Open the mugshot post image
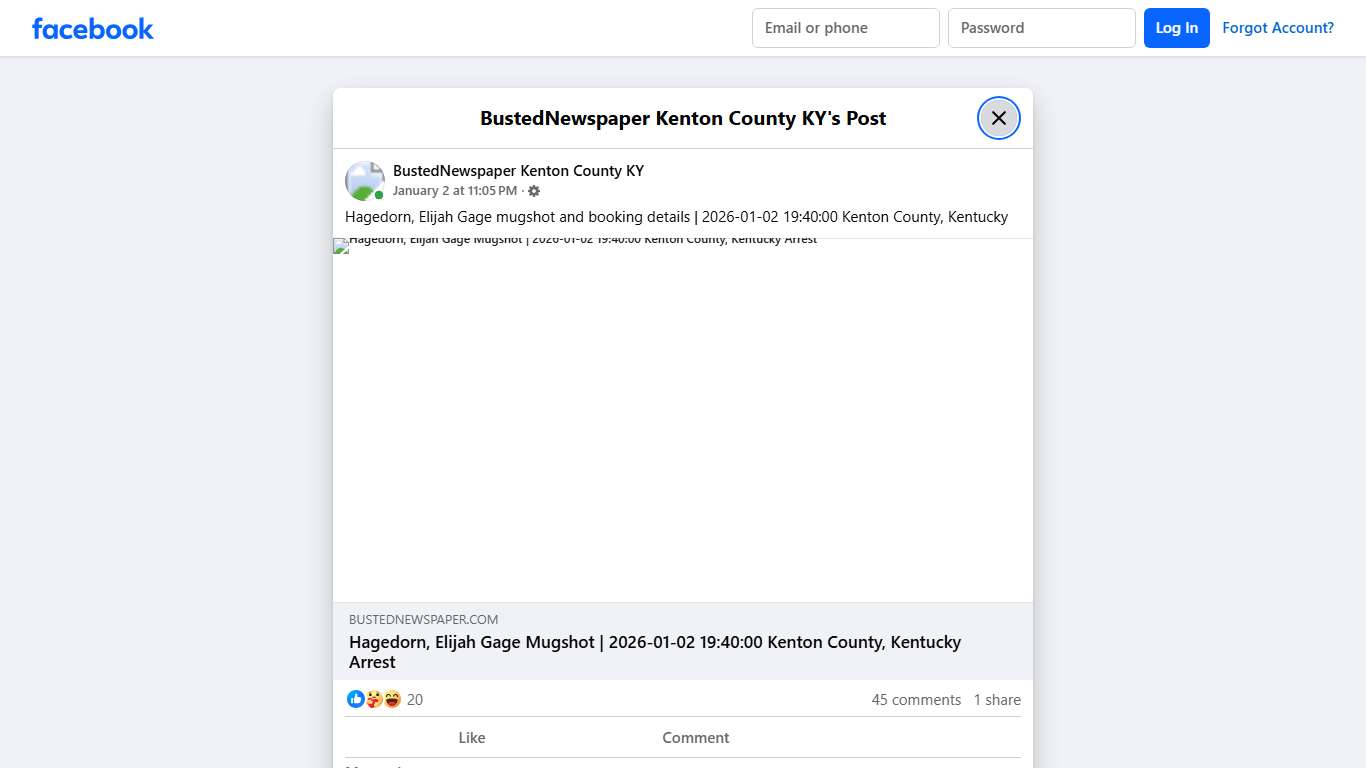This screenshot has height=768, width=1366. coord(683,420)
